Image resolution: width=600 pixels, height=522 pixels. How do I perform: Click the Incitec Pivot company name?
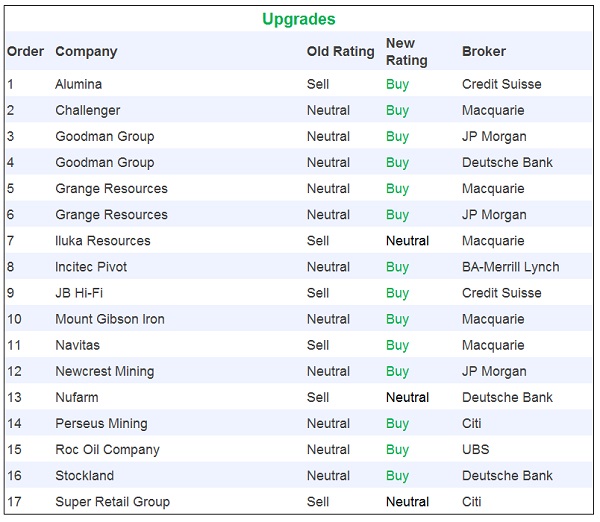(91, 267)
